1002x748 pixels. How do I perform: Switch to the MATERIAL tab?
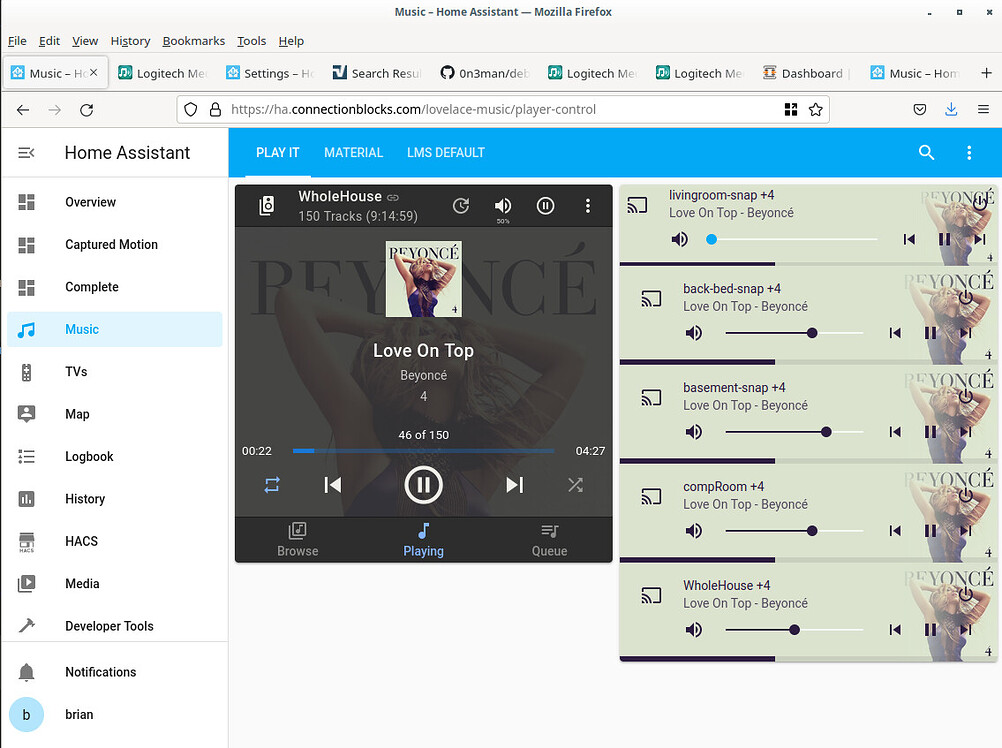click(x=353, y=152)
